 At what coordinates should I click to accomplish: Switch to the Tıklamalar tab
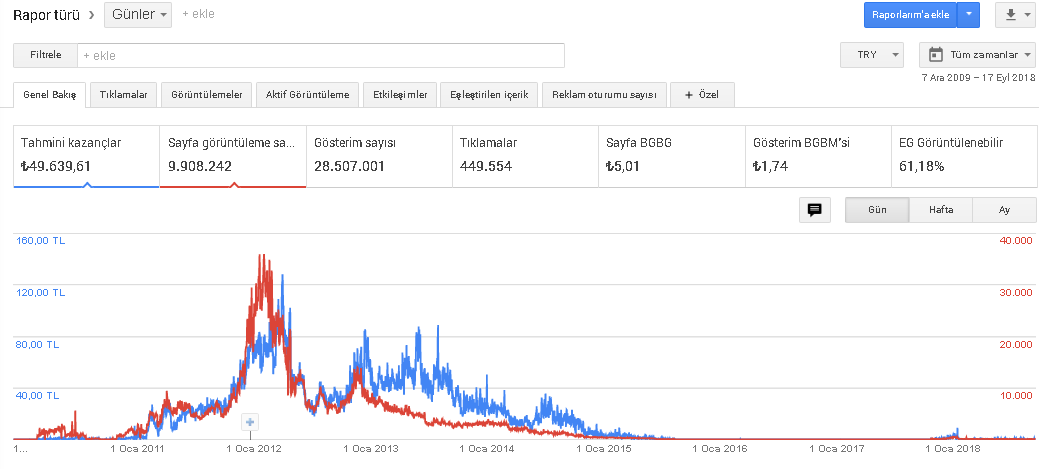pos(123,95)
